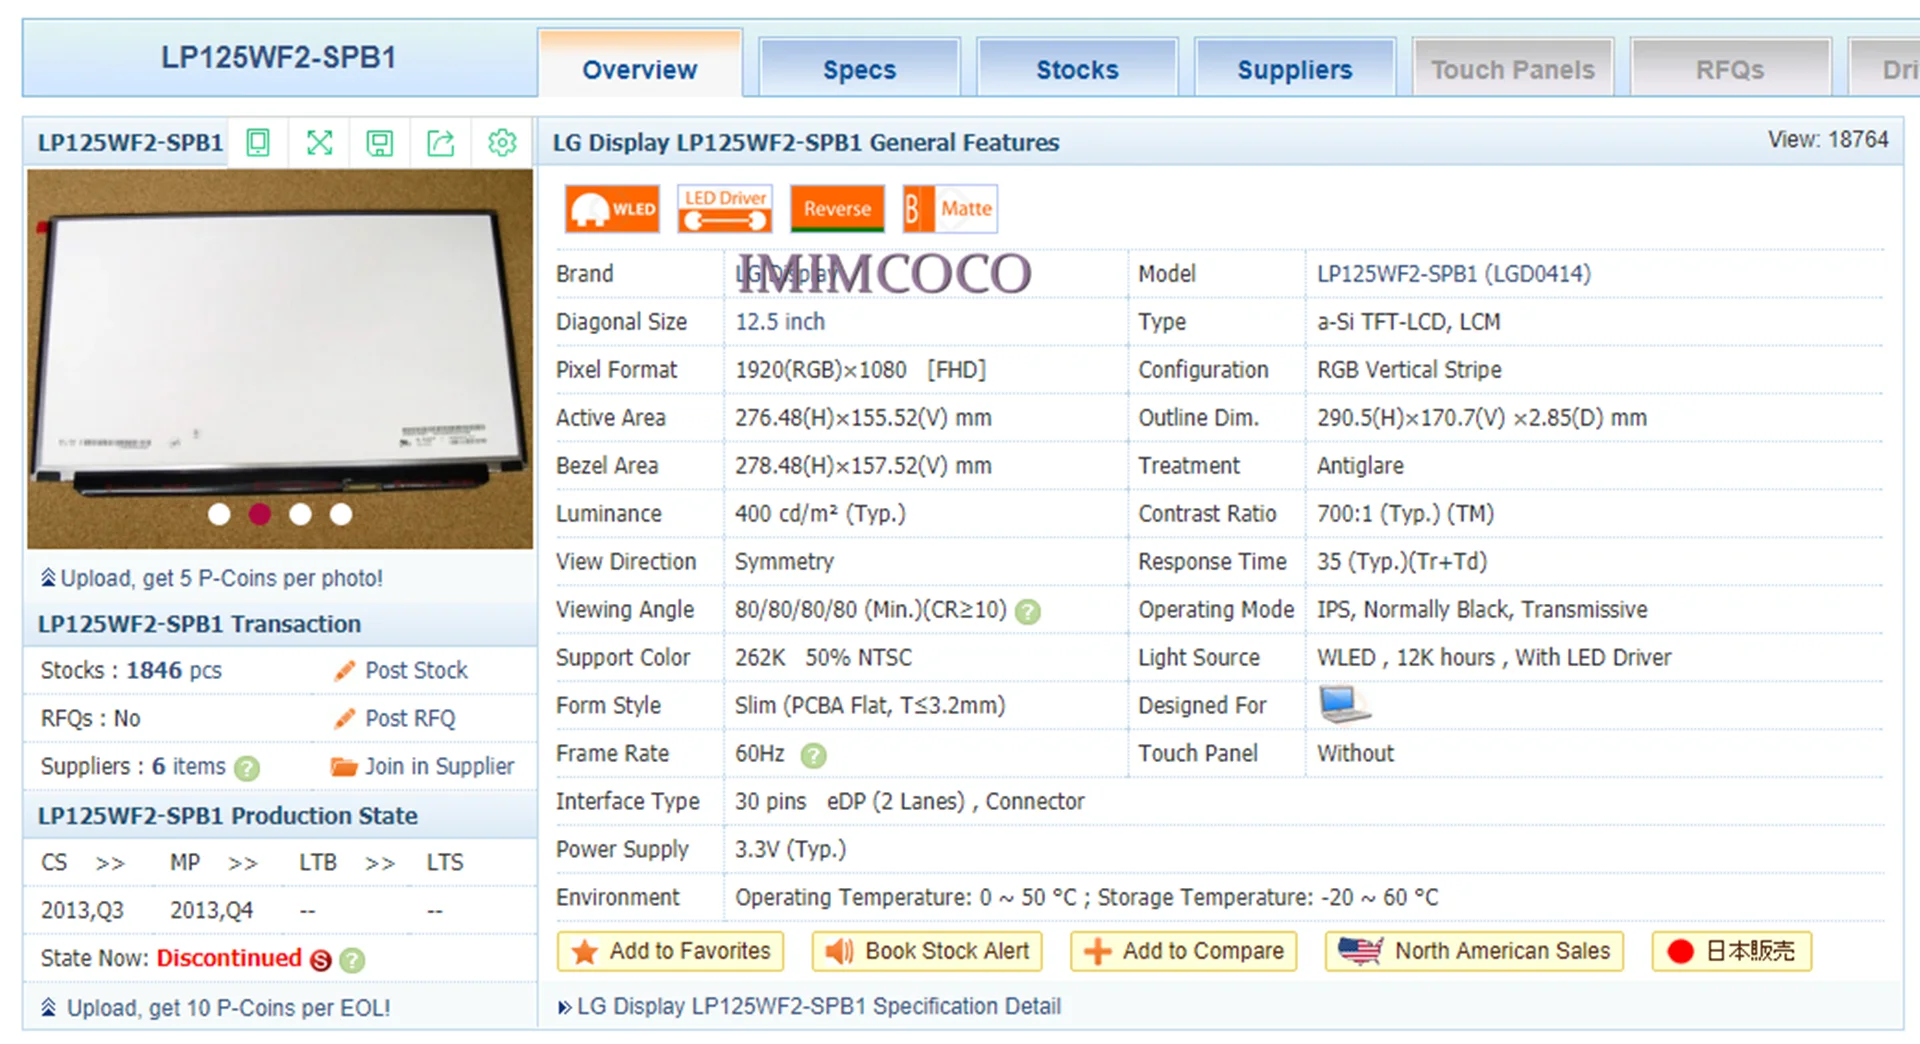Click the red discontinued status icon
The width and height of the screenshot is (1920, 1044).
pos(320,960)
